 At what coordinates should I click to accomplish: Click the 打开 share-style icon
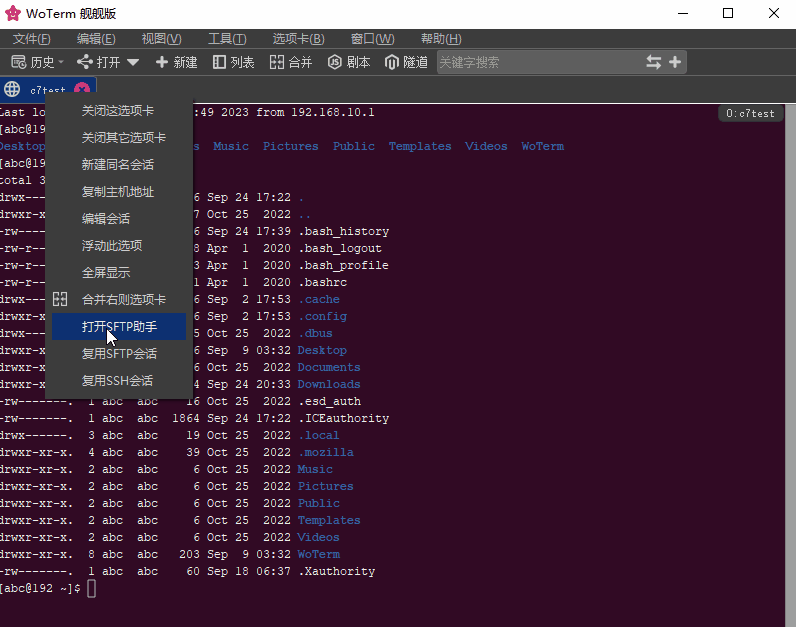tap(85, 62)
